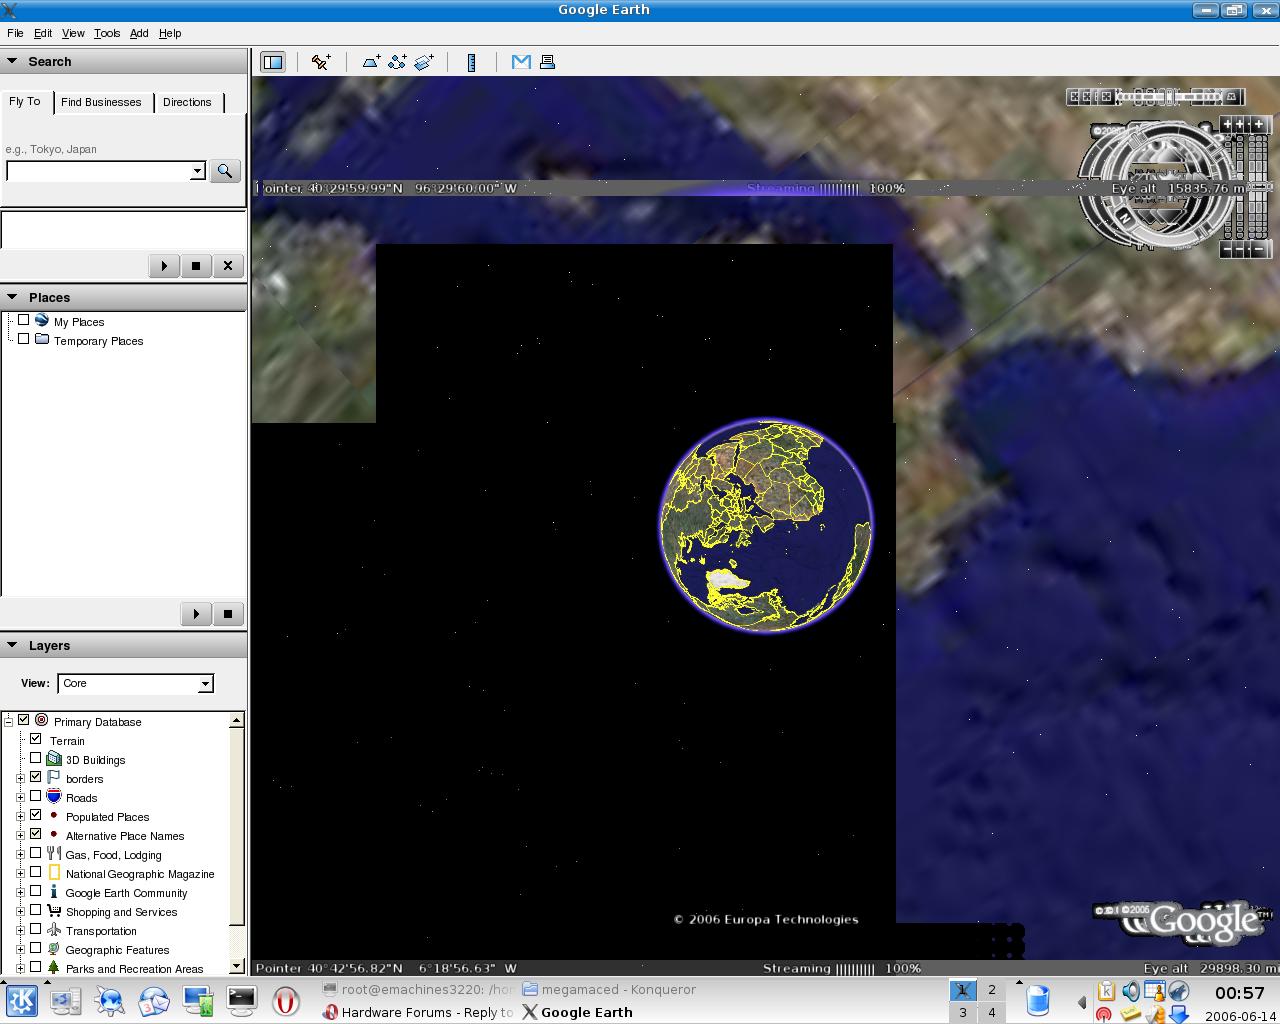Switch to the Directions tab
The width and height of the screenshot is (1280, 1024).
pyautogui.click(x=187, y=102)
